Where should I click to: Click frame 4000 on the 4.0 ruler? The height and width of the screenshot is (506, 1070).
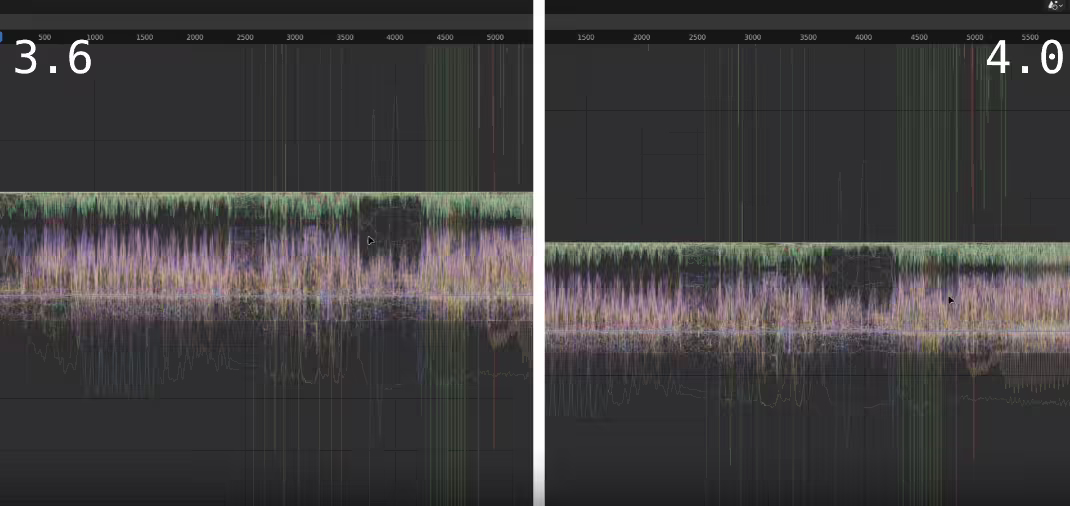(864, 38)
